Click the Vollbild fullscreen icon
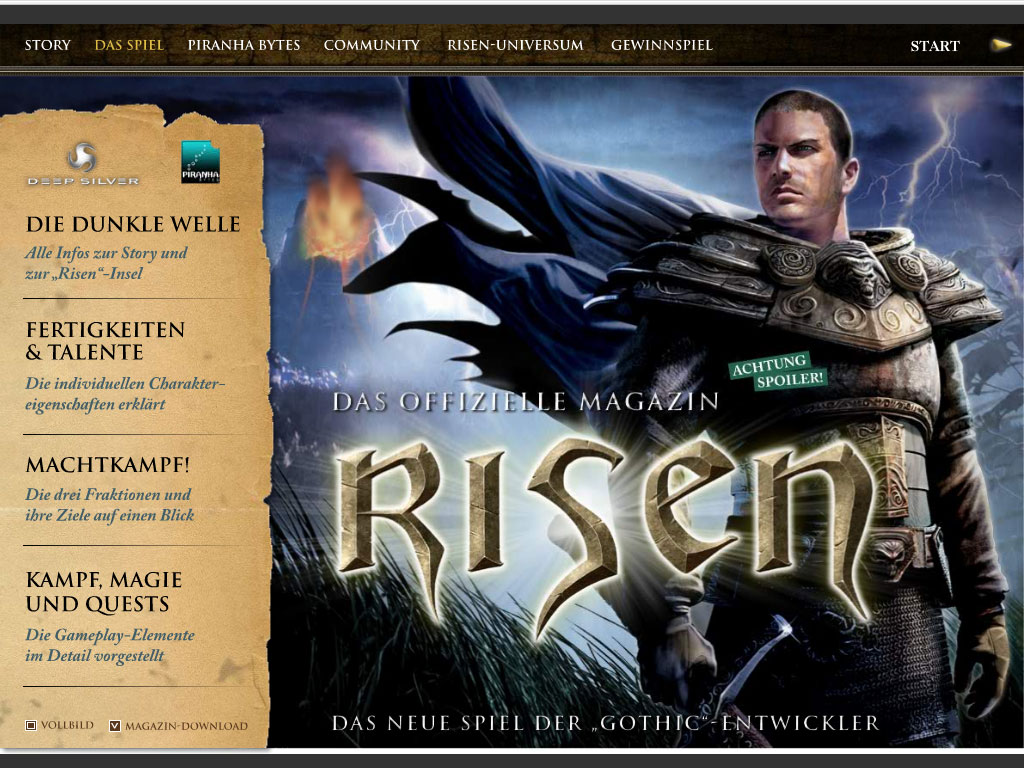The height and width of the screenshot is (768, 1024). coord(31,725)
